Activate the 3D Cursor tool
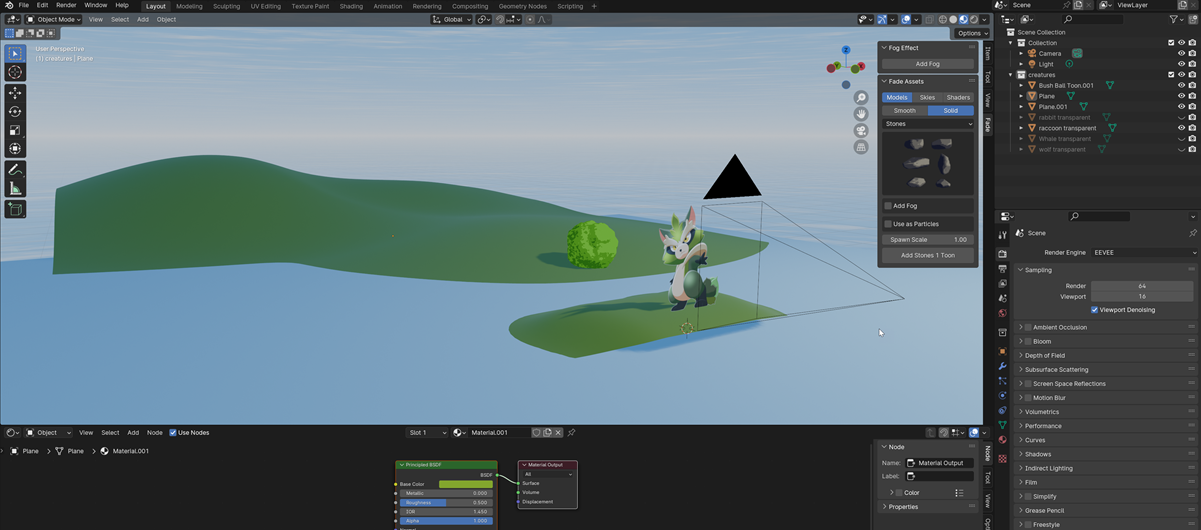The width and height of the screenshot is (1201, 530). tap(15, 72)
